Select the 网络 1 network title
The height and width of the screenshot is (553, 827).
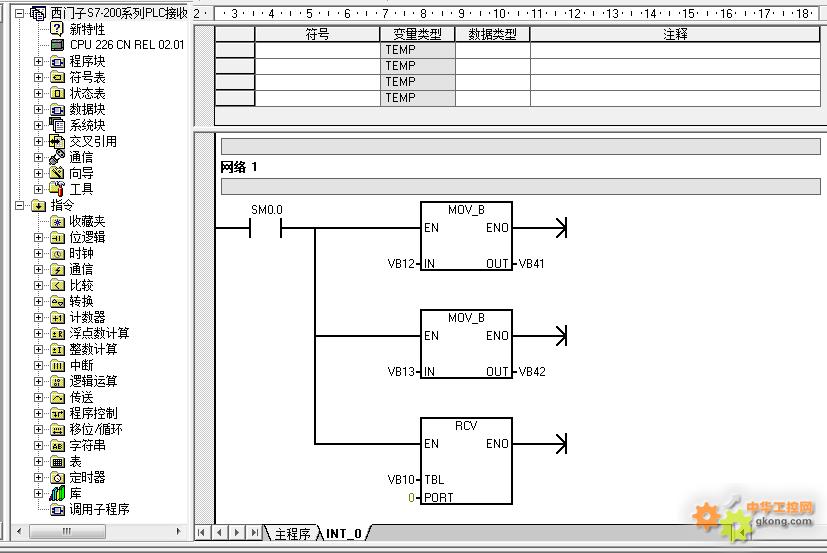coord(239,167)
